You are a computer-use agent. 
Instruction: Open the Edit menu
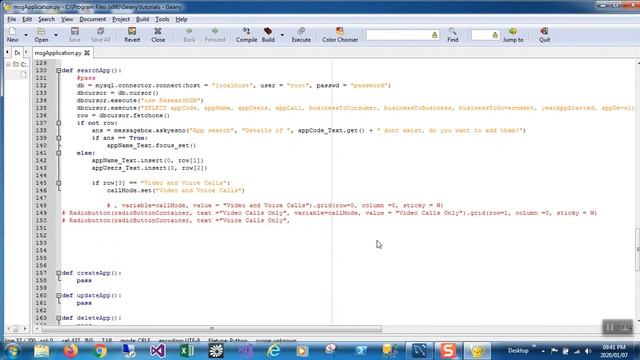click(x=27, y=19)
